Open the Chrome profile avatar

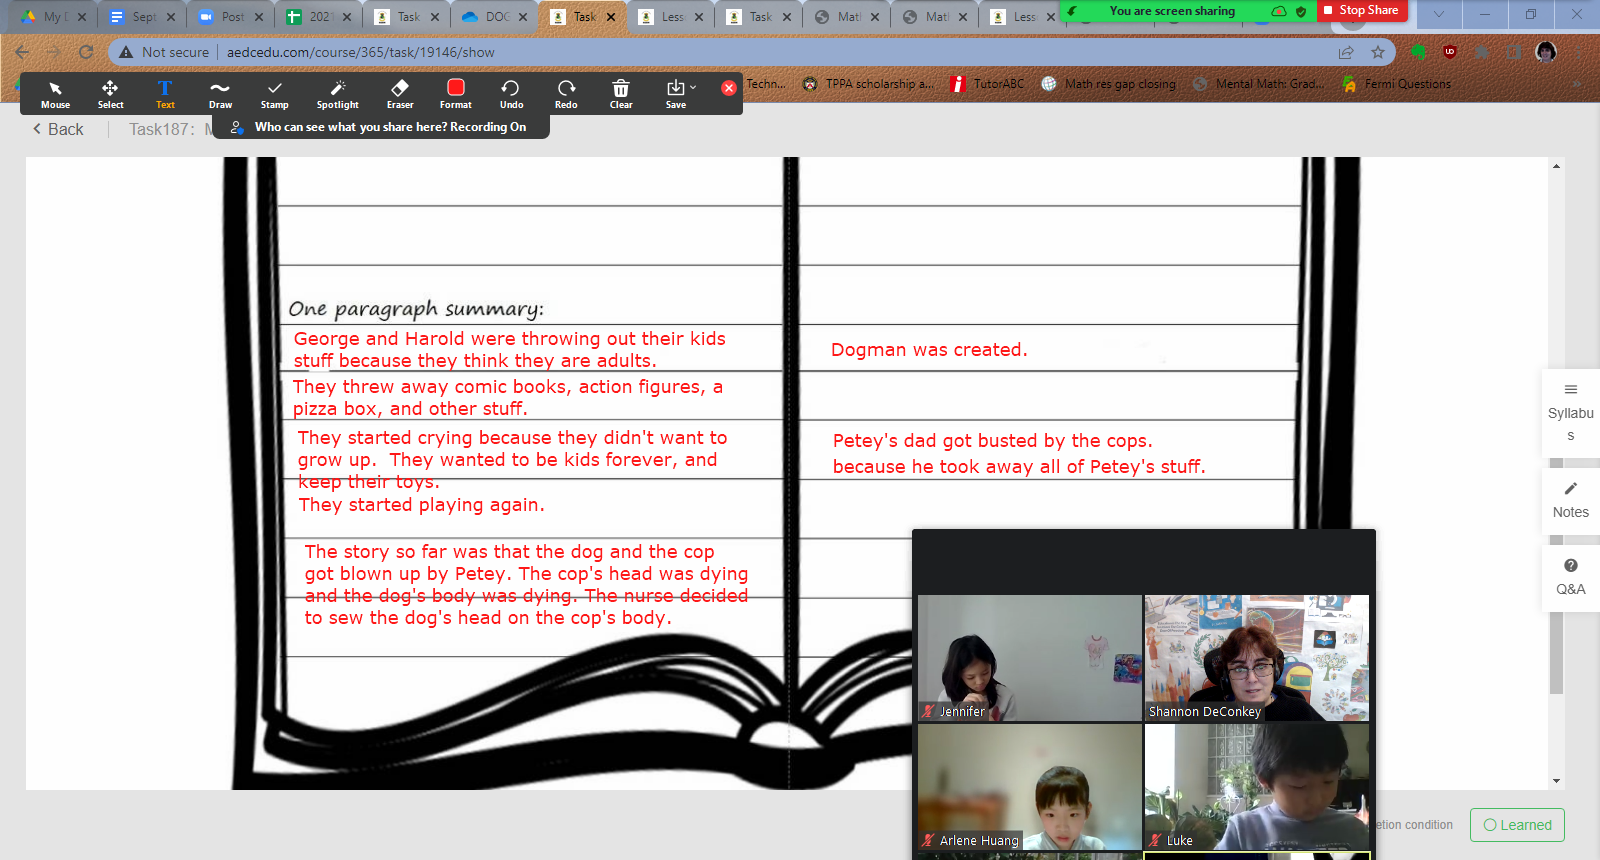[x=1546, y=52]
